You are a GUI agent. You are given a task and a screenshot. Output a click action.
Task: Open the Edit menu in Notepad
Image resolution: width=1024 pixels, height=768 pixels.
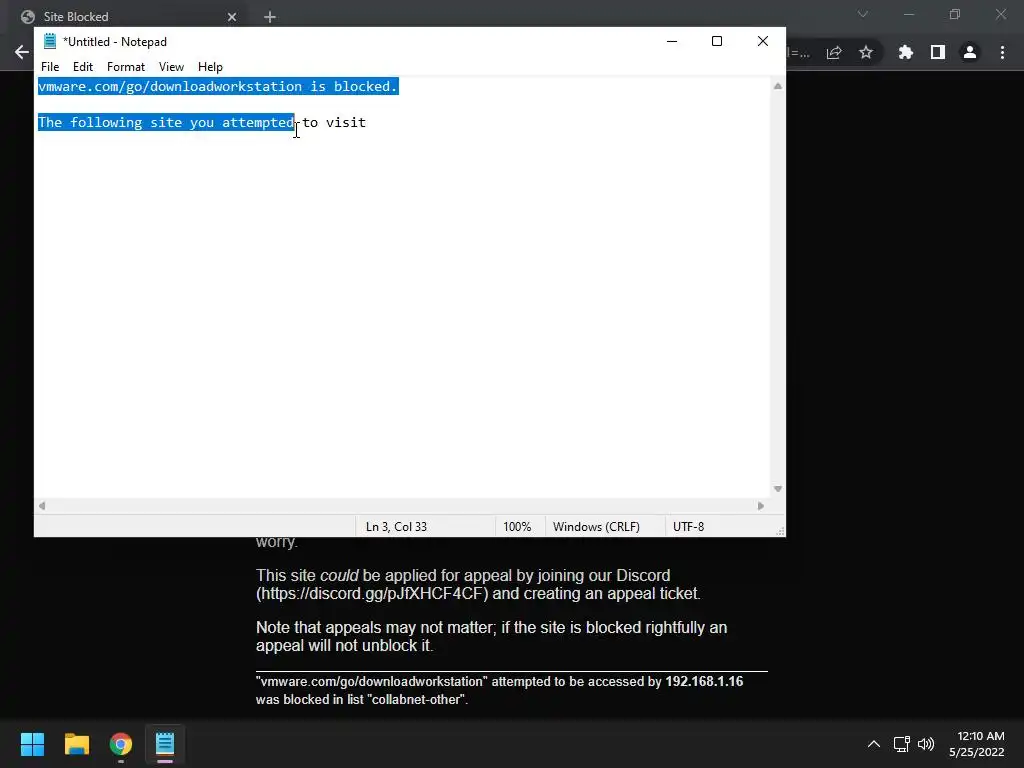pyautogui.click(x=83, y=67)
